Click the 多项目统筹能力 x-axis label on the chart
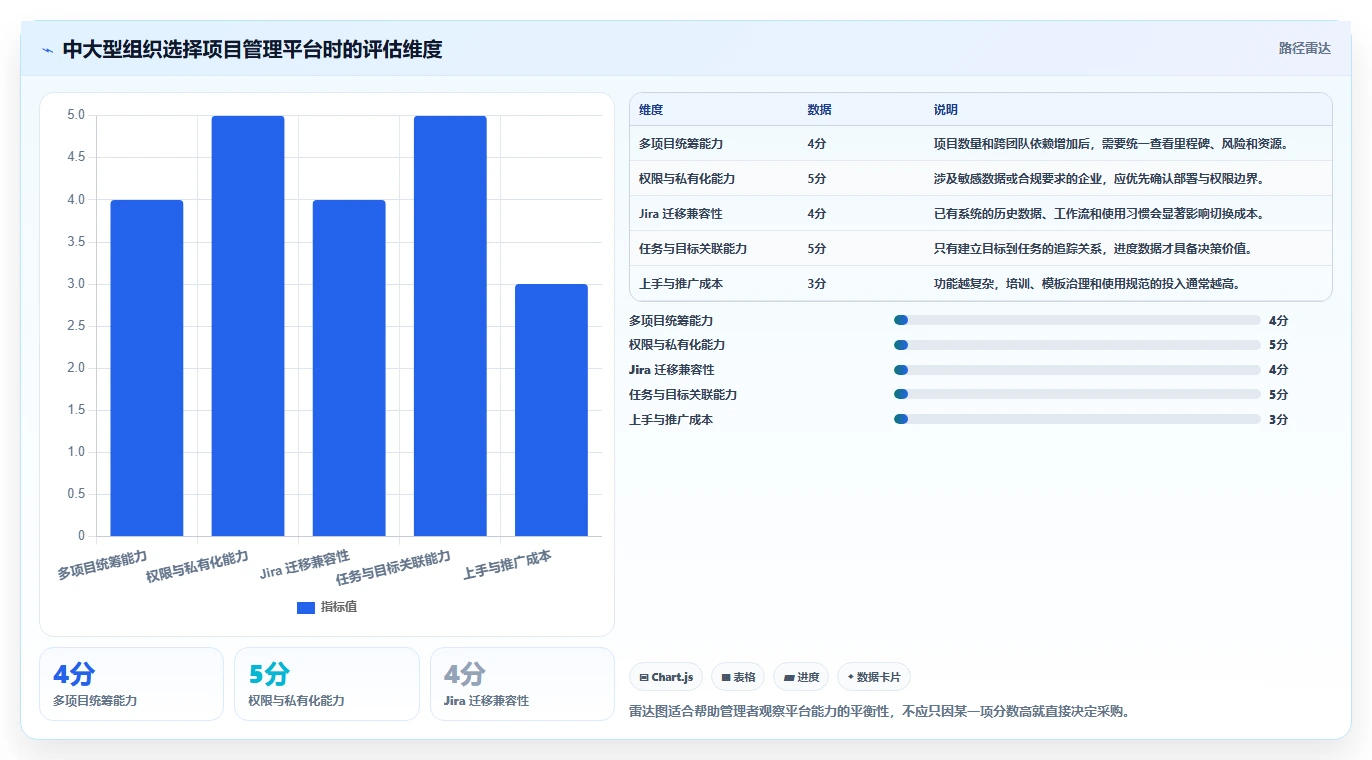The image size is (1372, 760). point(102,565)
